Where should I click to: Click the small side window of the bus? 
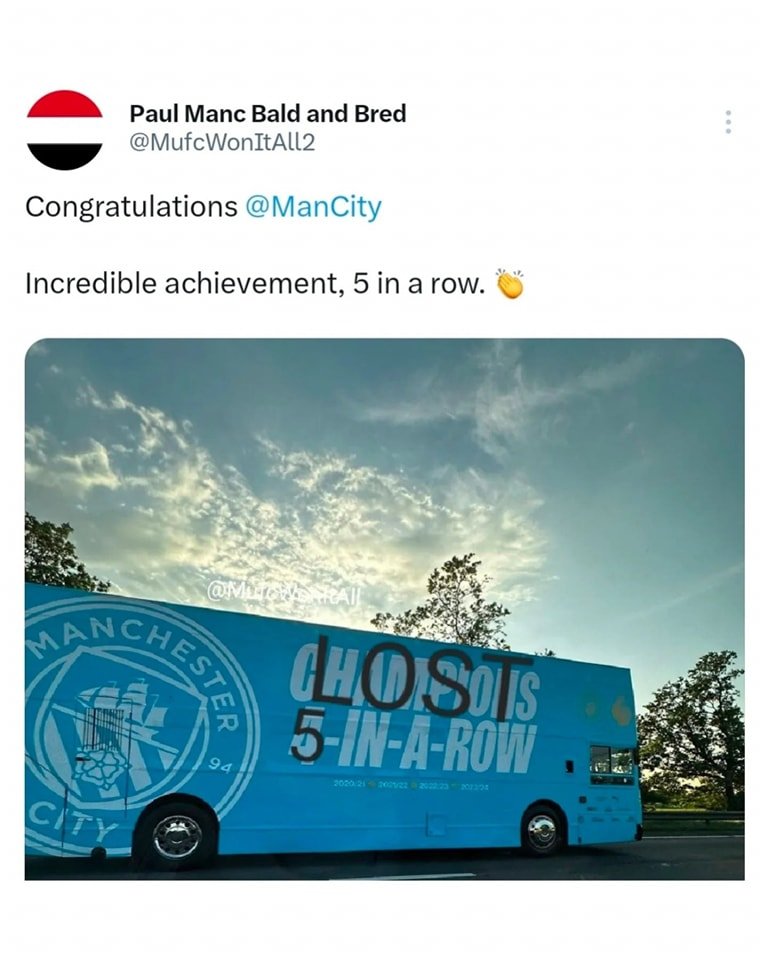pos(612,765)
